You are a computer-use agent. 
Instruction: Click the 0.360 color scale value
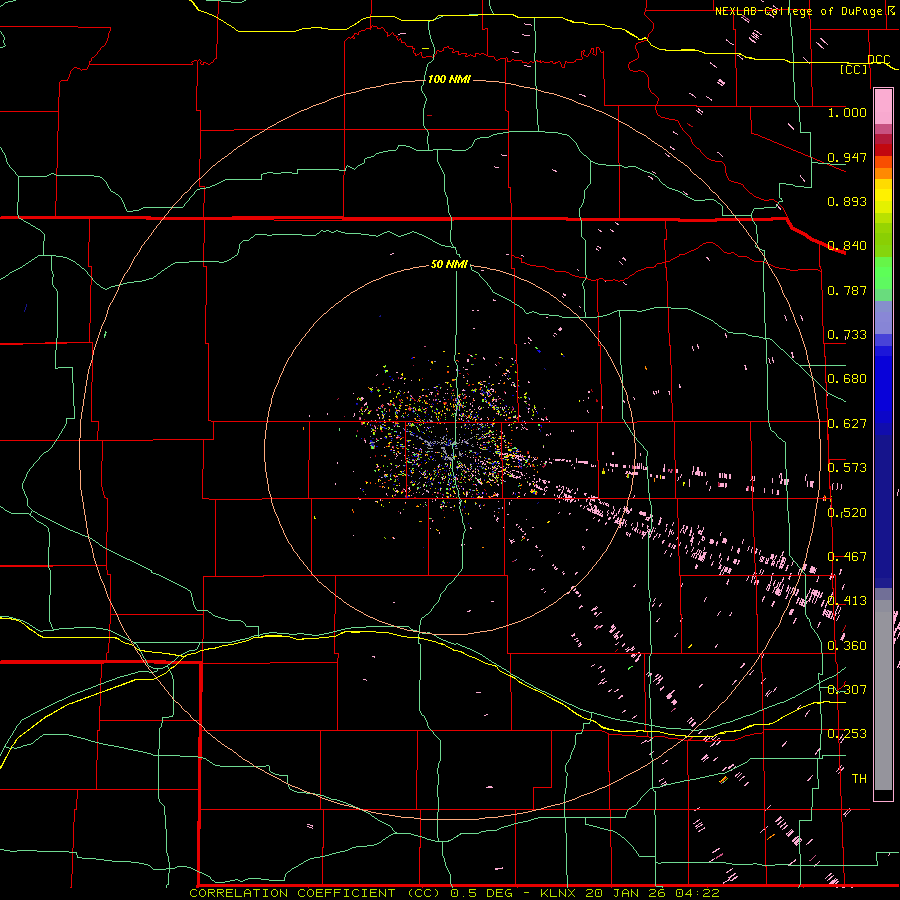coord(847,645)
